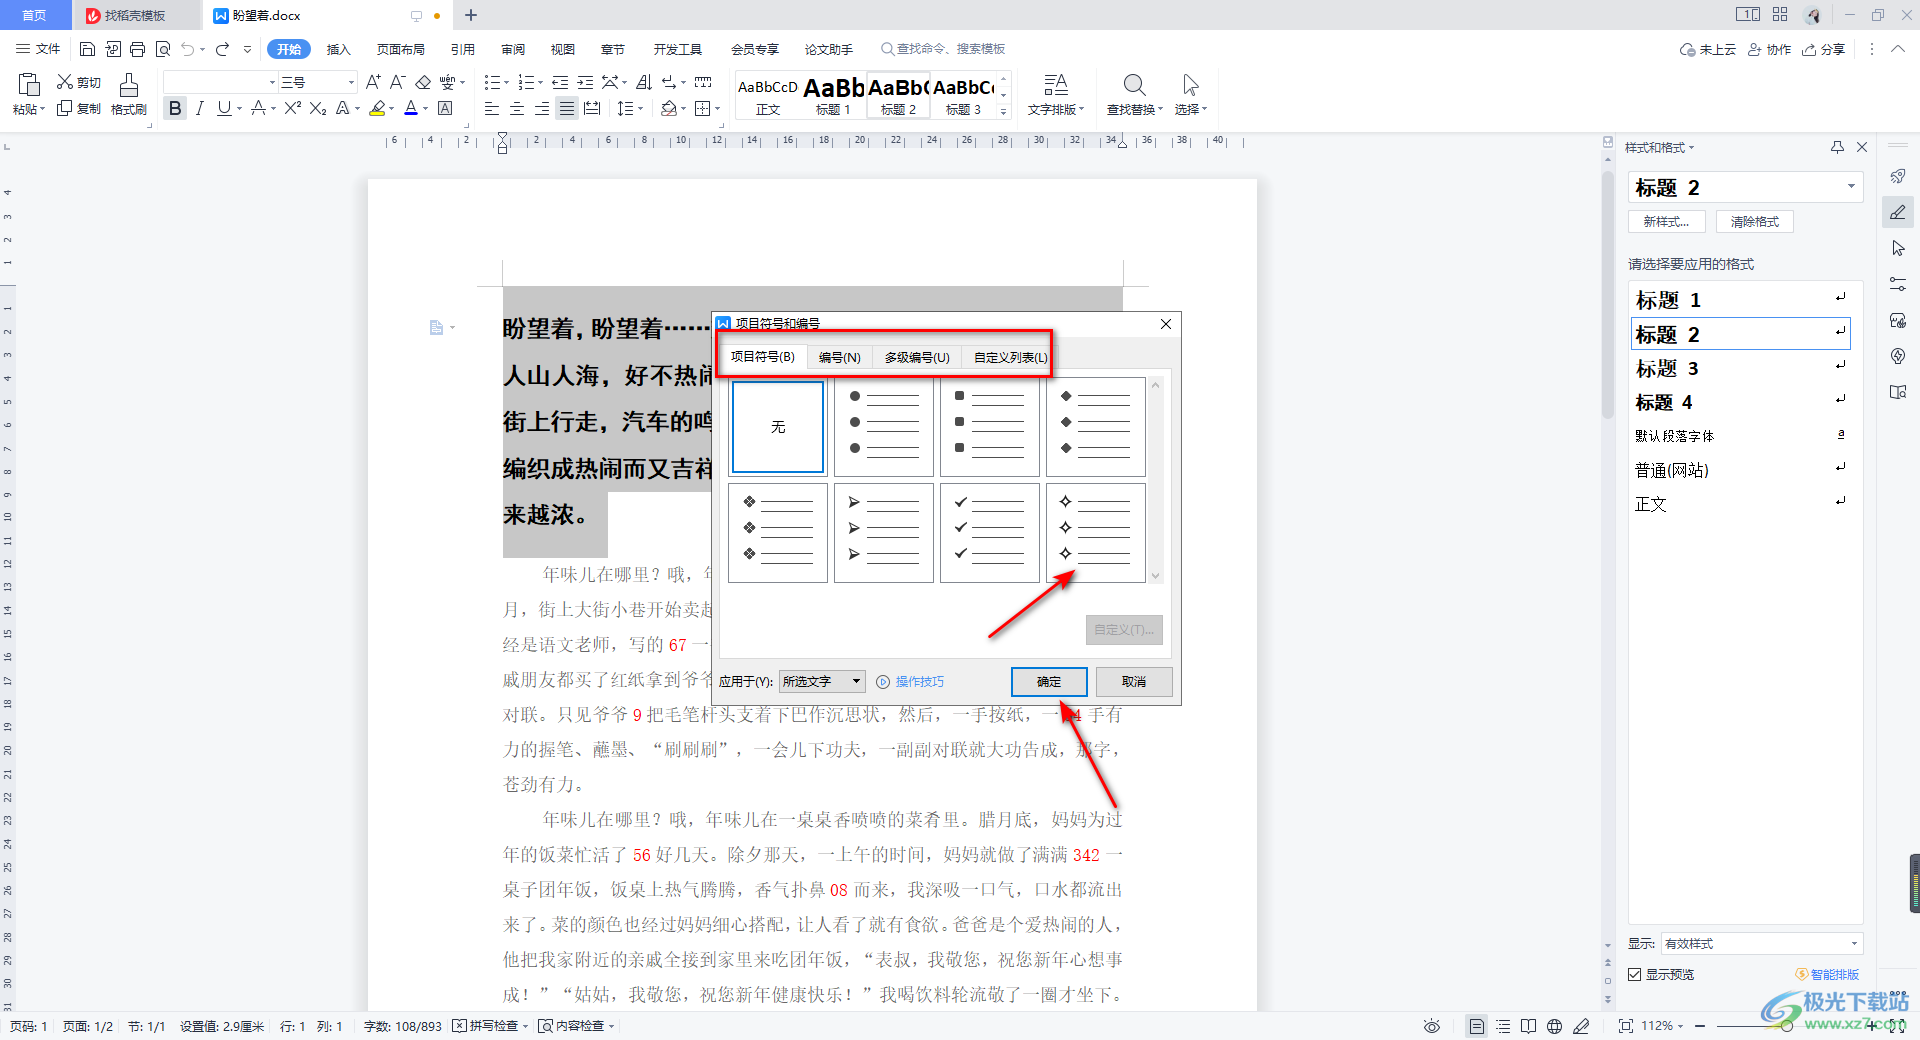
Task: Open the 操作技巧 link
Action: (910, 681)
